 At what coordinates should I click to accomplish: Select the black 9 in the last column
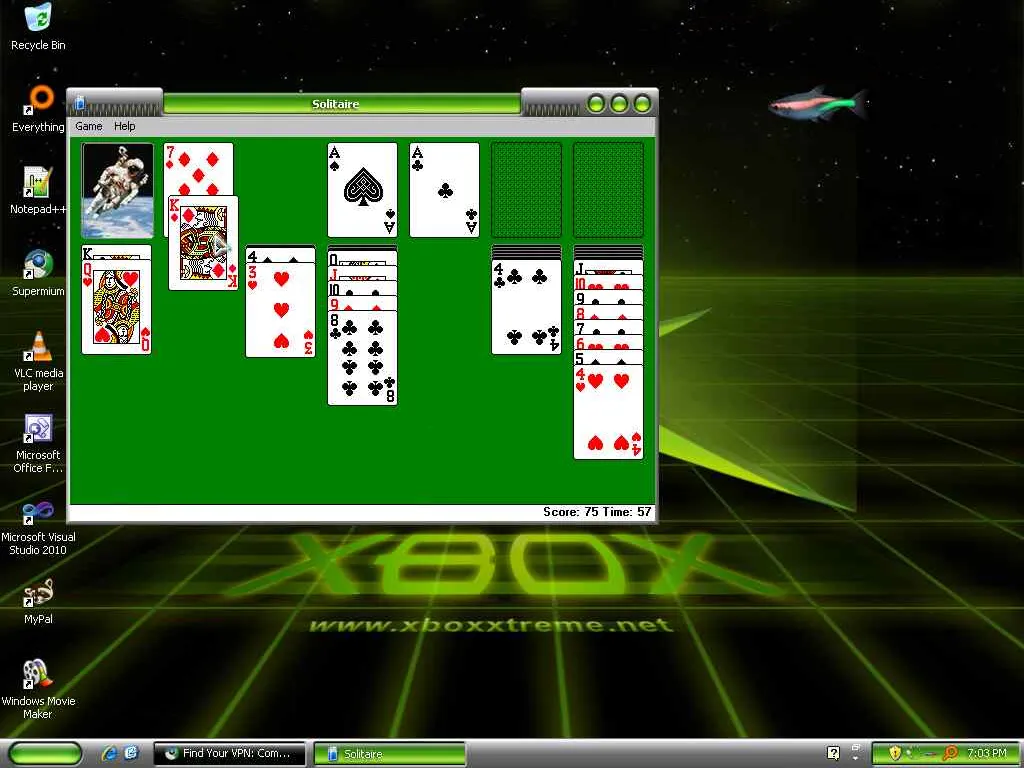[609, 298]
